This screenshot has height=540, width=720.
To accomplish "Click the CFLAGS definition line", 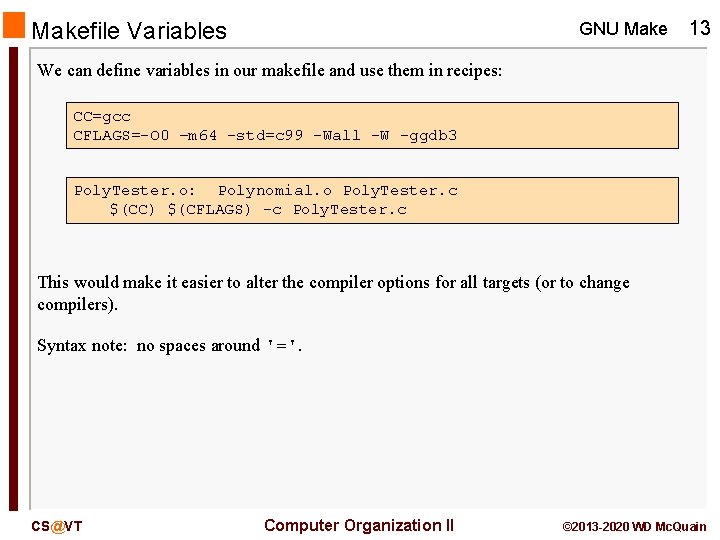I will pos(265,135).
